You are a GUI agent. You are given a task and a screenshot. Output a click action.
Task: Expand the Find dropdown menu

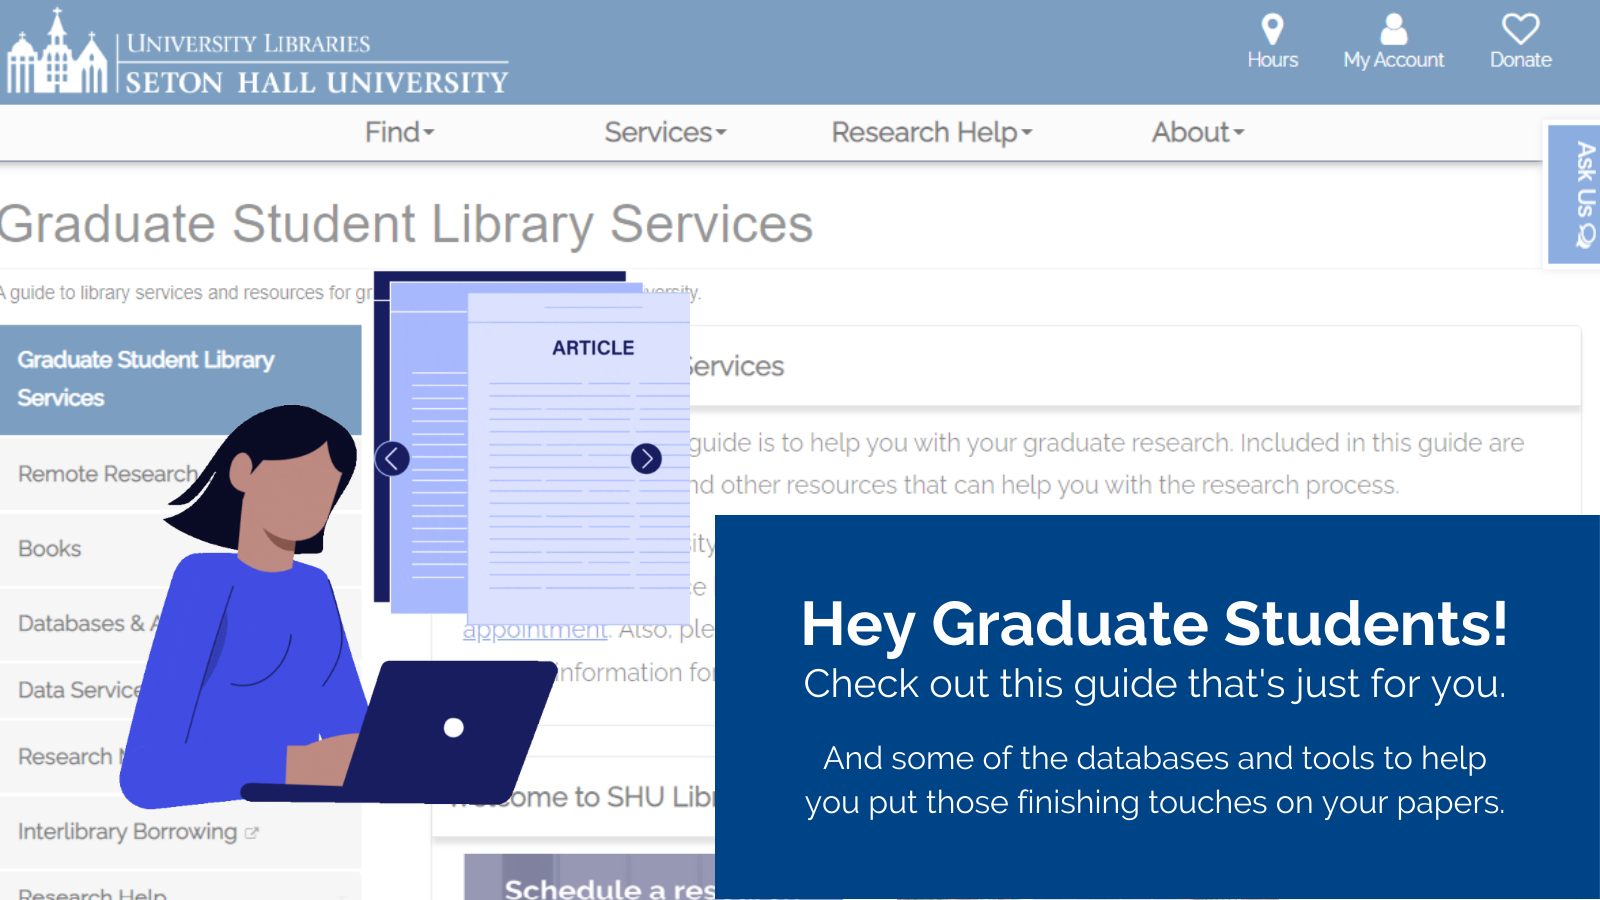click(399, 132)
